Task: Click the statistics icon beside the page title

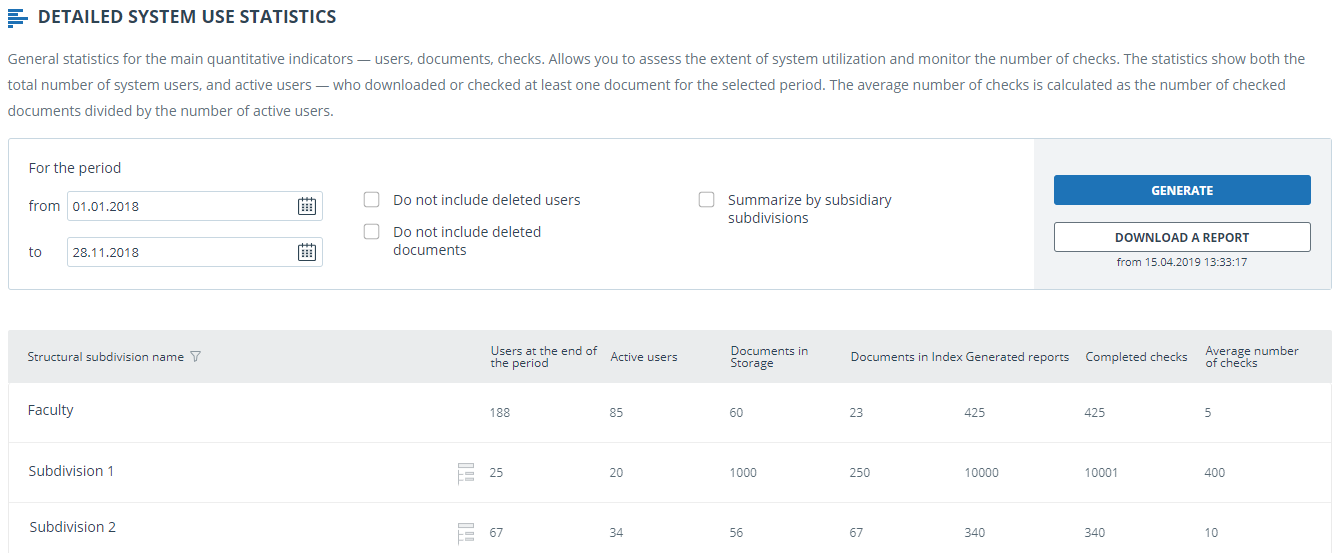Action: [x=17, y=18]
